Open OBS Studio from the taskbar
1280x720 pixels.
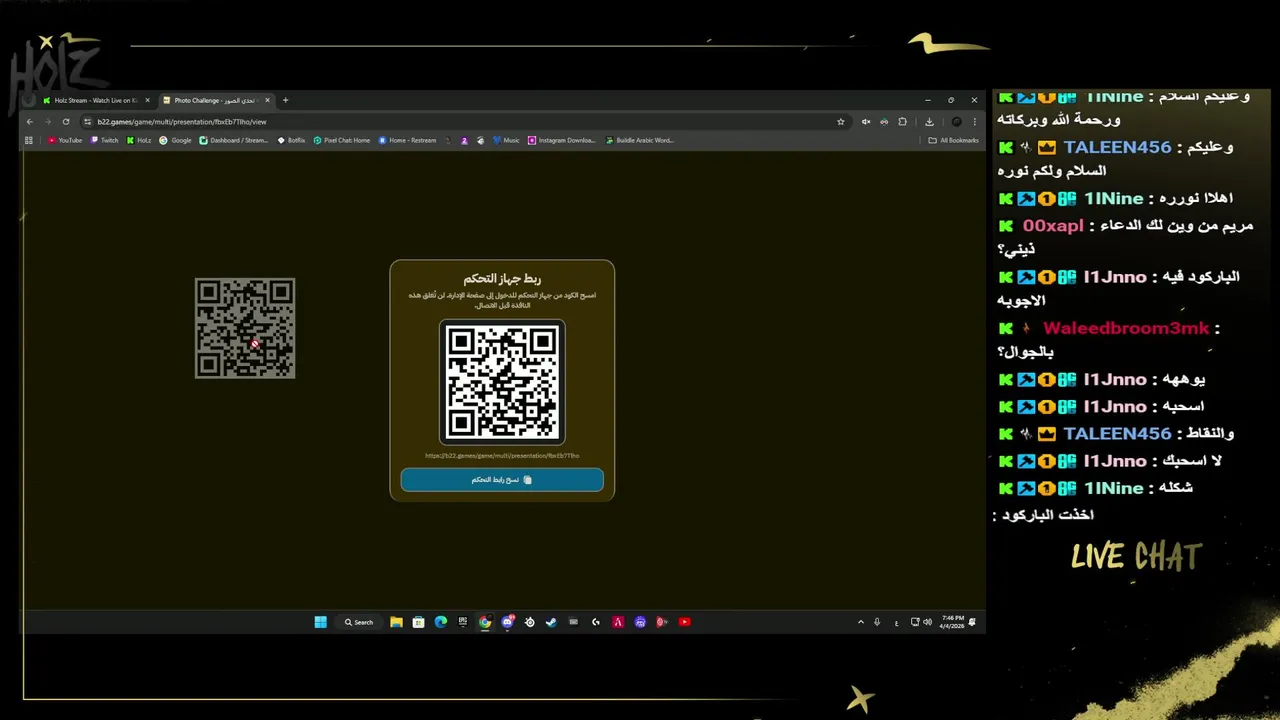pos(529,622)
